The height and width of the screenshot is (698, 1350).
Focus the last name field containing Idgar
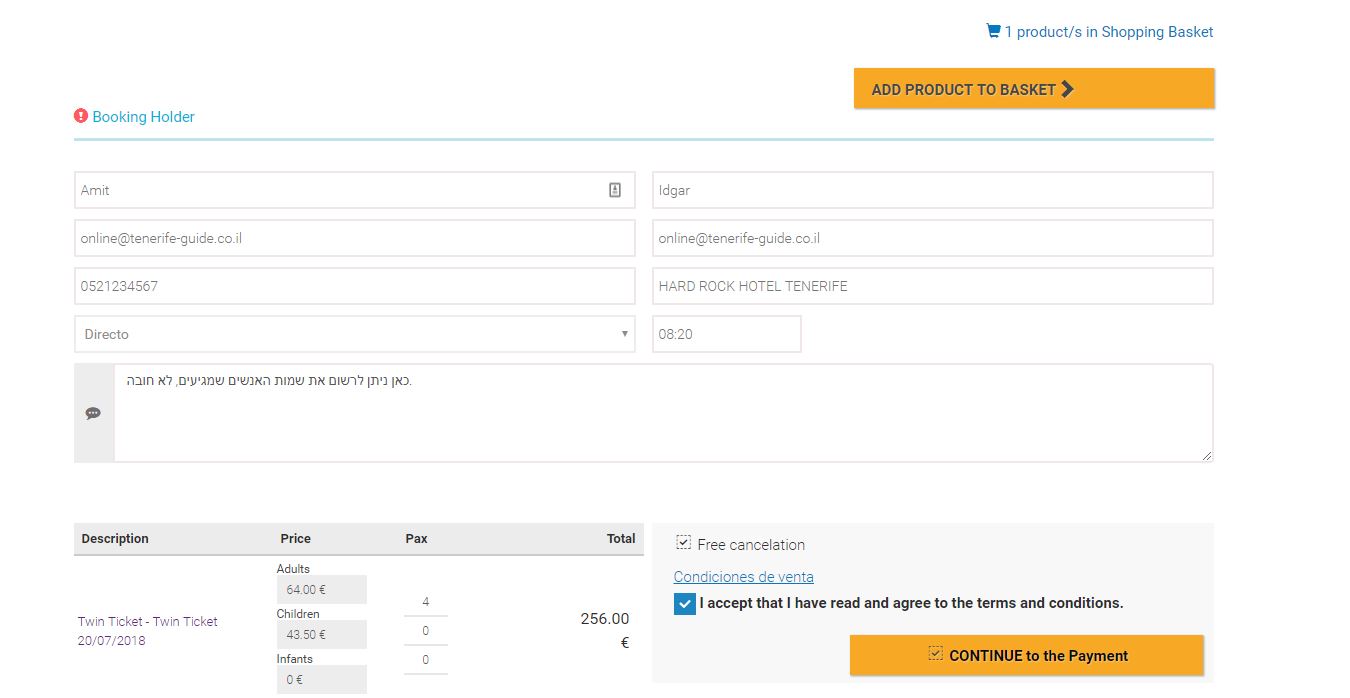pos(932,190)
